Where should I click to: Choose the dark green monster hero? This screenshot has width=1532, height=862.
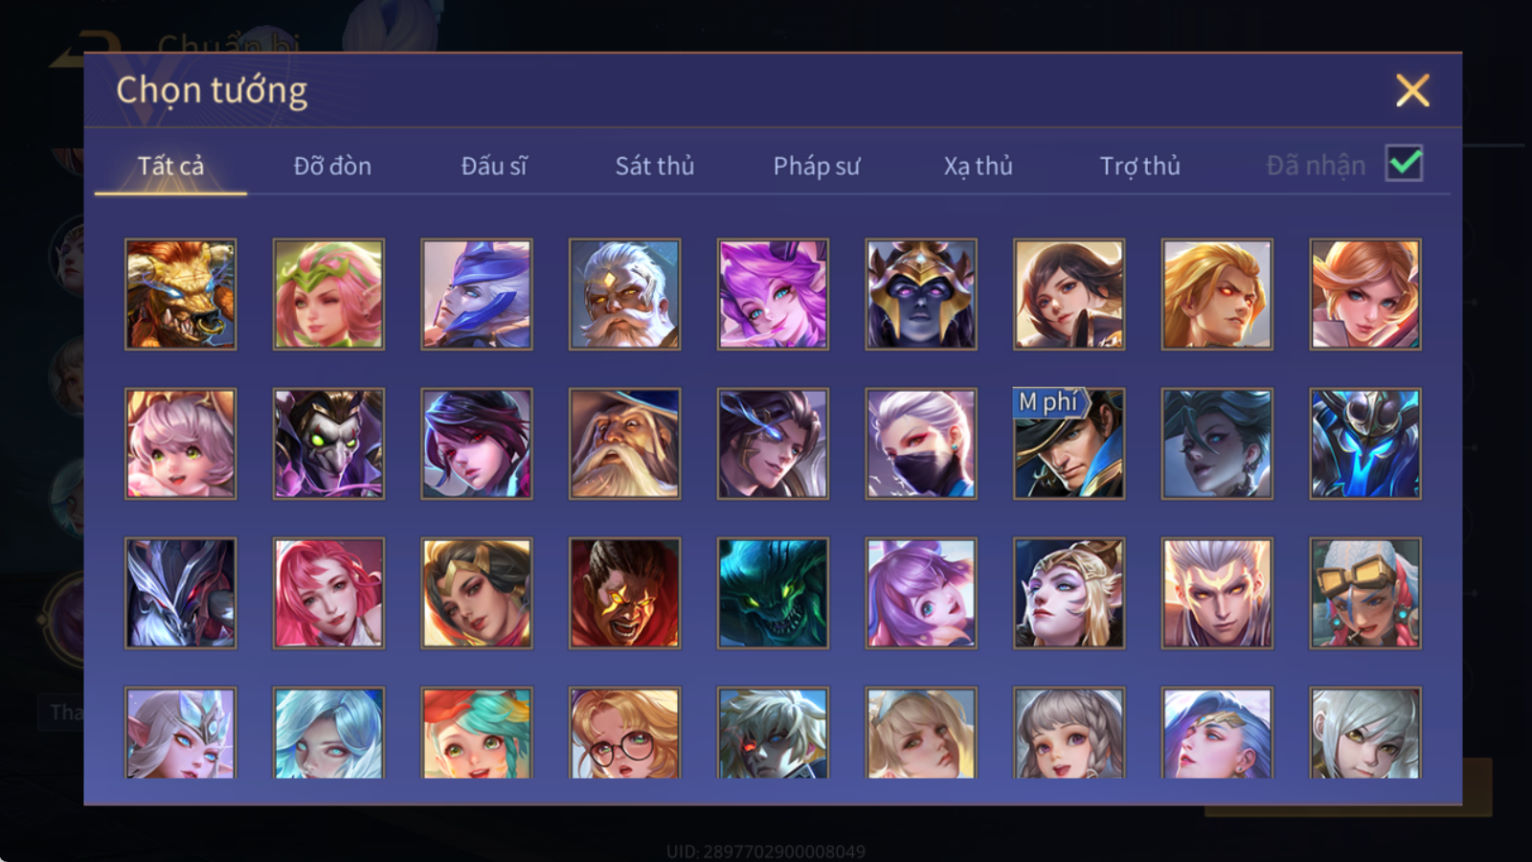773,594
